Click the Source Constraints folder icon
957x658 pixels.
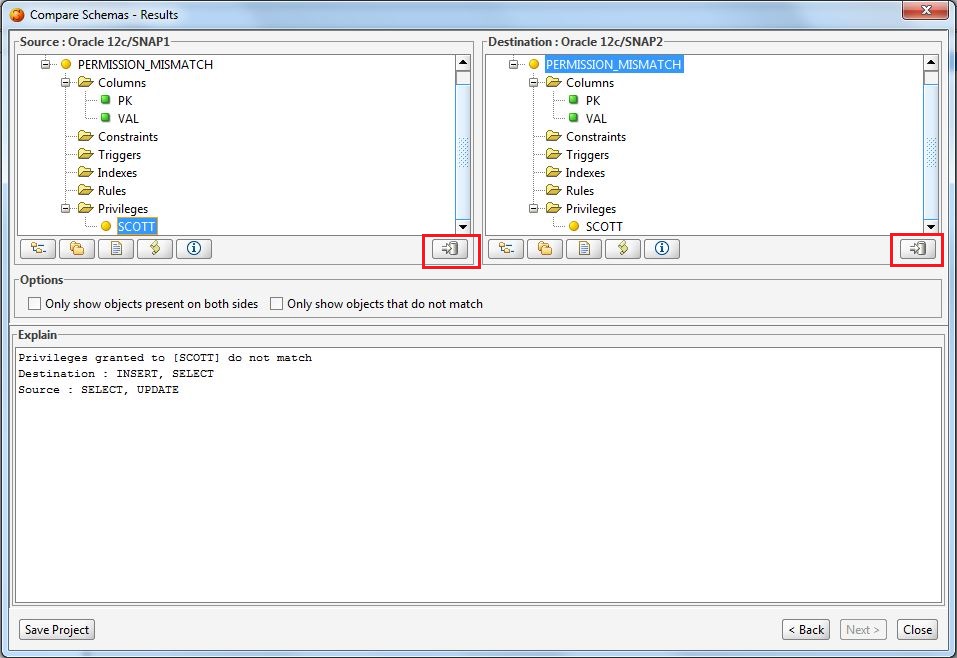(85, 136)
